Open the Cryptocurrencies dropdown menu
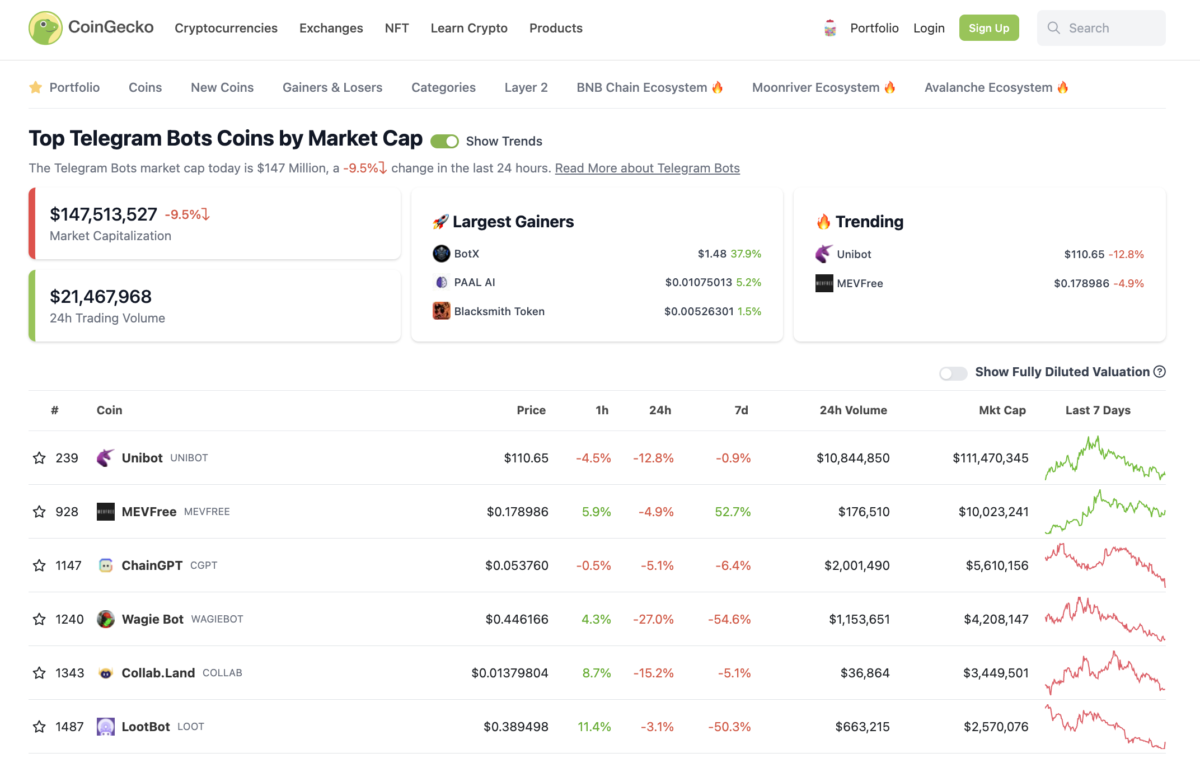 pyautogui.click(x=226, y=28)
